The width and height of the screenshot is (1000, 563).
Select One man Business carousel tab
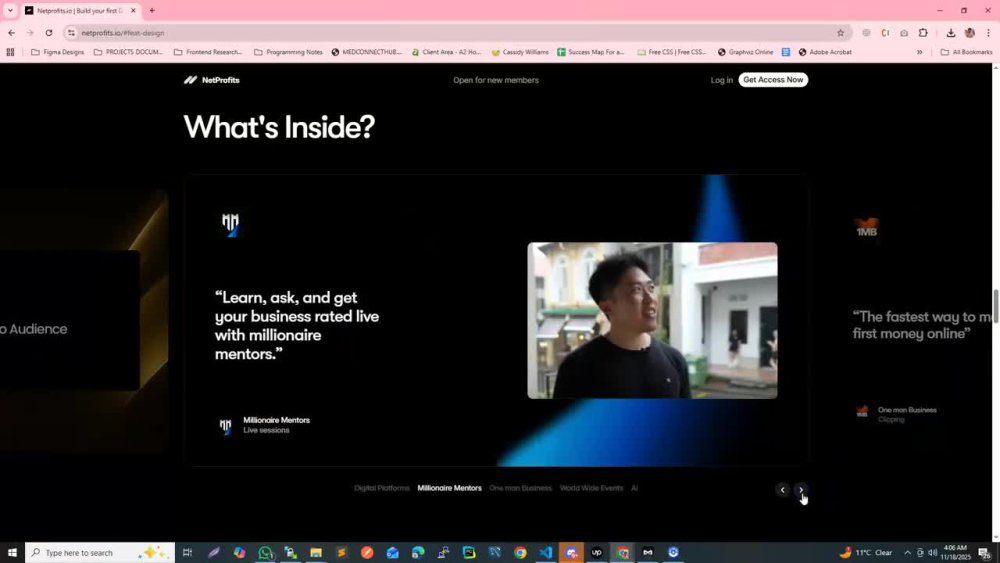click(520, 488)
